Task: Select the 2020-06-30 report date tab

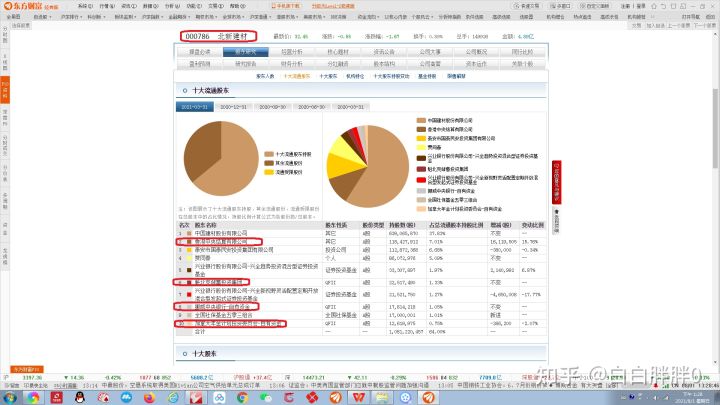Action: tap(311, 107)
